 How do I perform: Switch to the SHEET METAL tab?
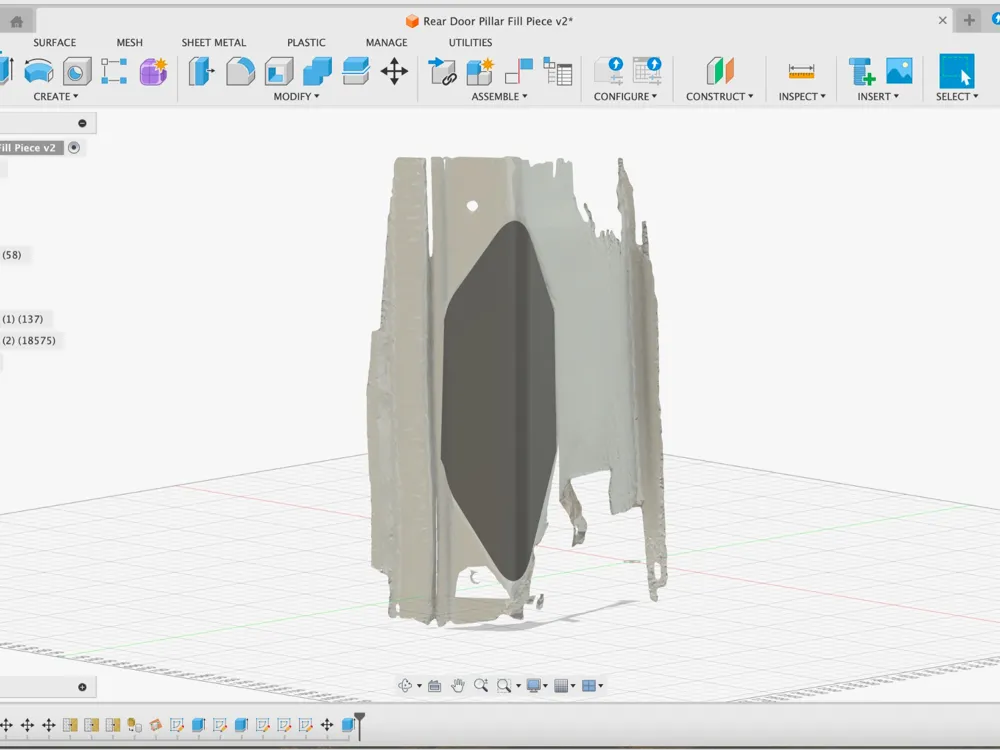[x=214, y=42]
